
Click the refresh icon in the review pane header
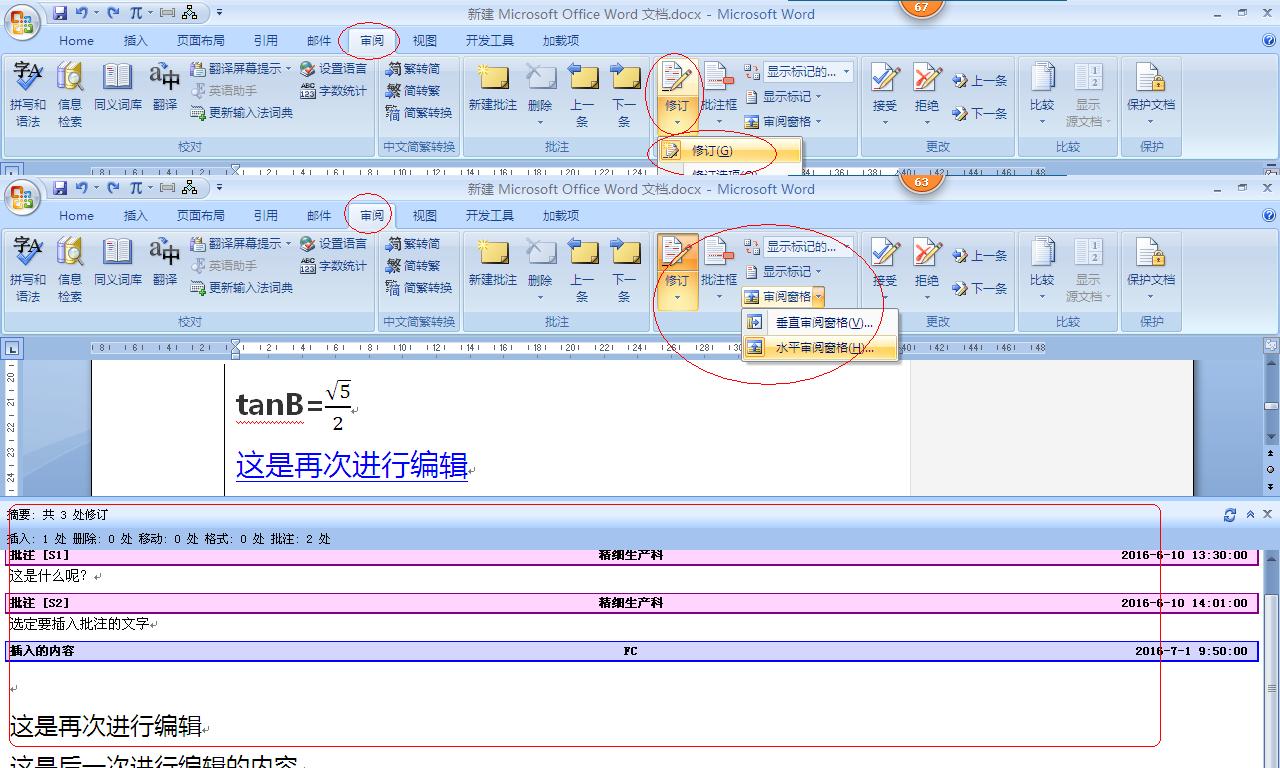point(1230,514)
